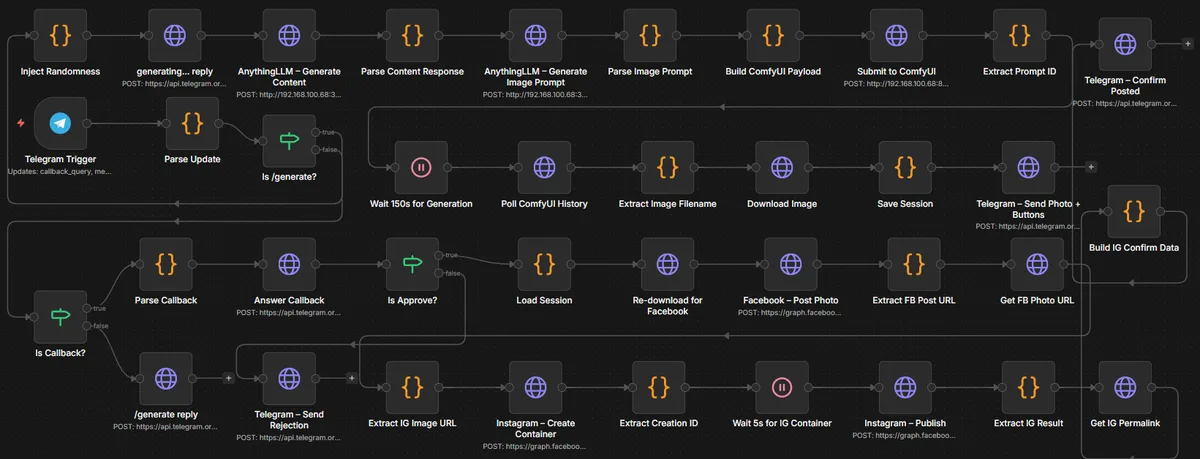Open Telegram – Send Rejection node
Screen dimensions: 1200x459
tap(289, 378)
